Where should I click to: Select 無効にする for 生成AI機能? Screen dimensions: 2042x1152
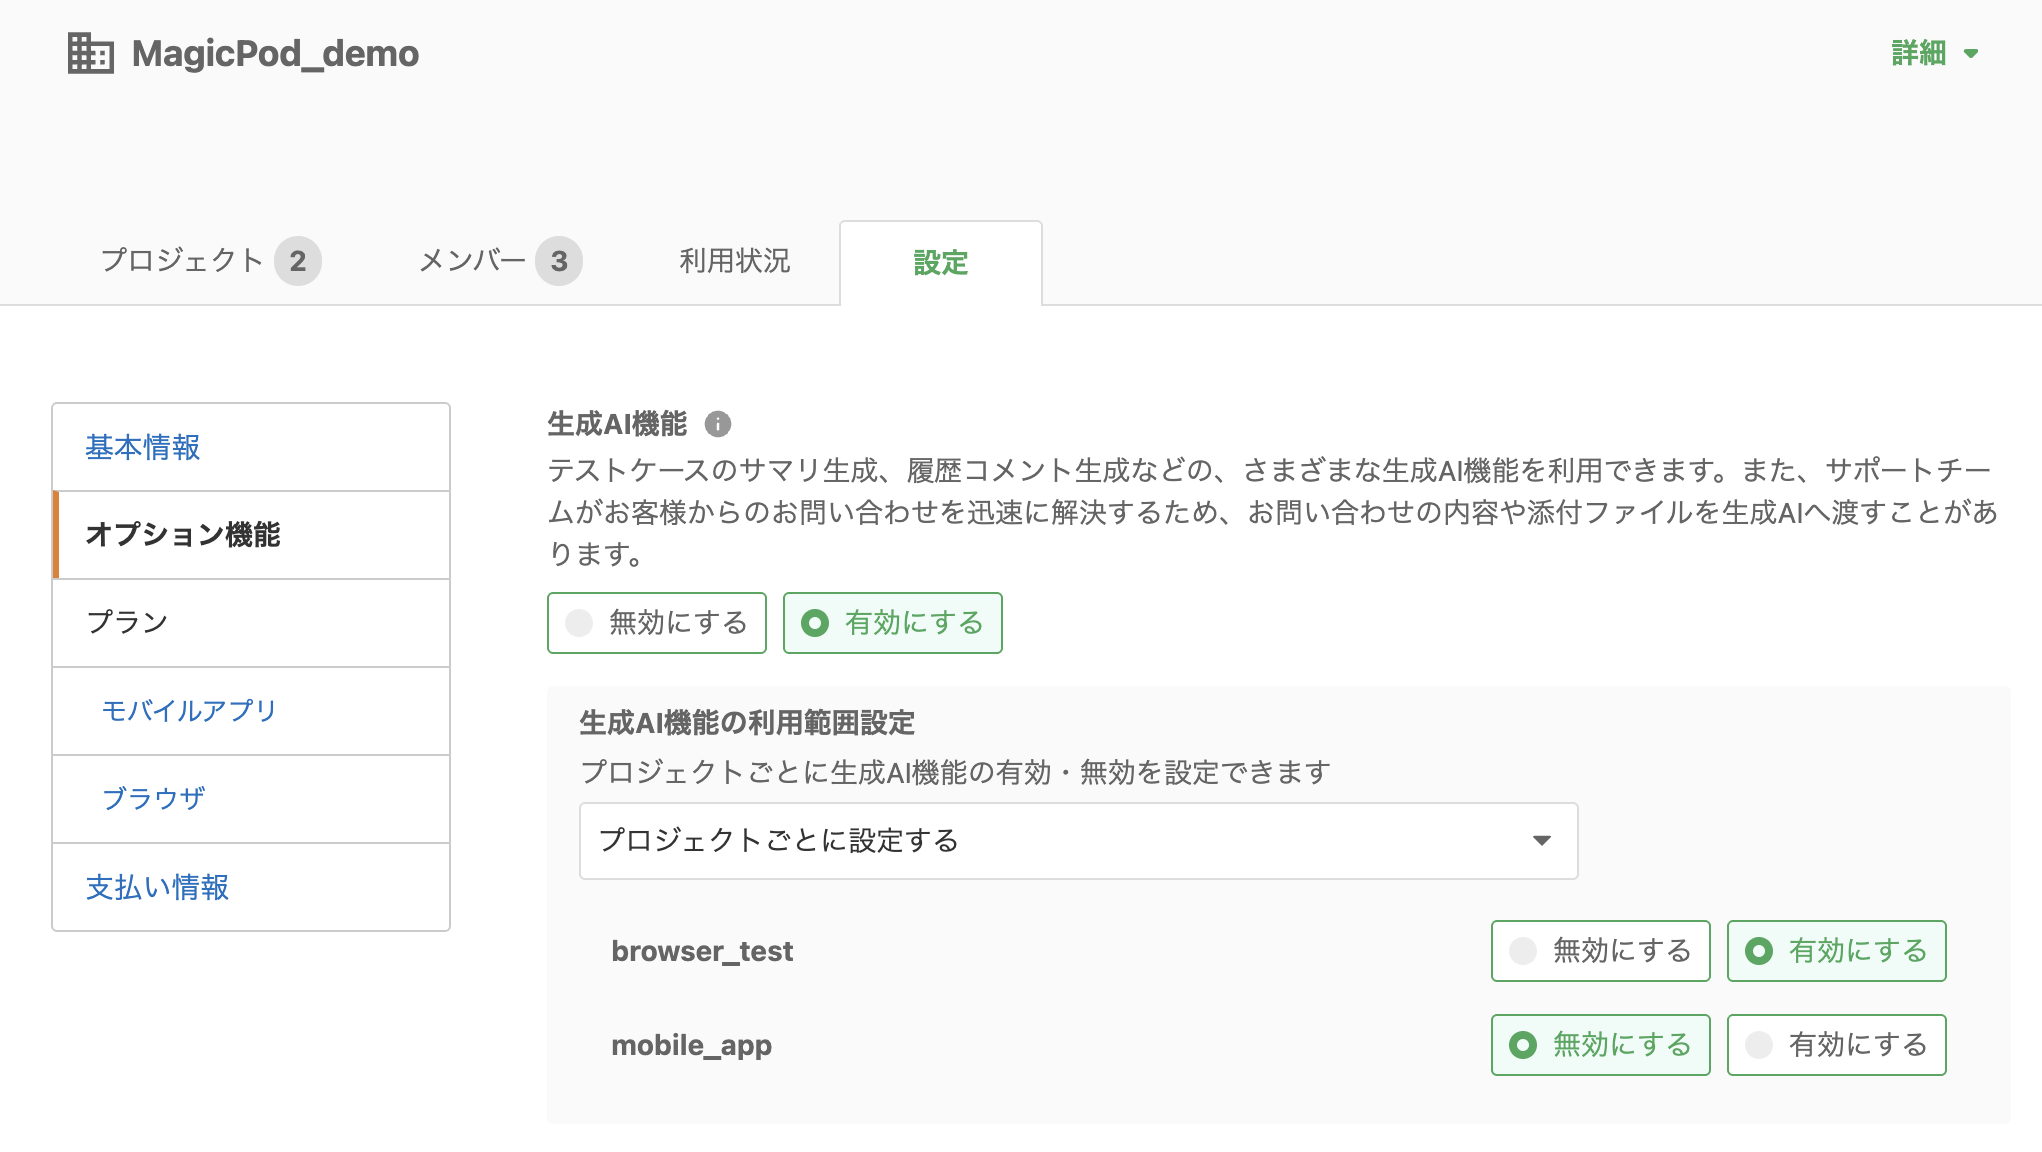[x=657, y=623]
